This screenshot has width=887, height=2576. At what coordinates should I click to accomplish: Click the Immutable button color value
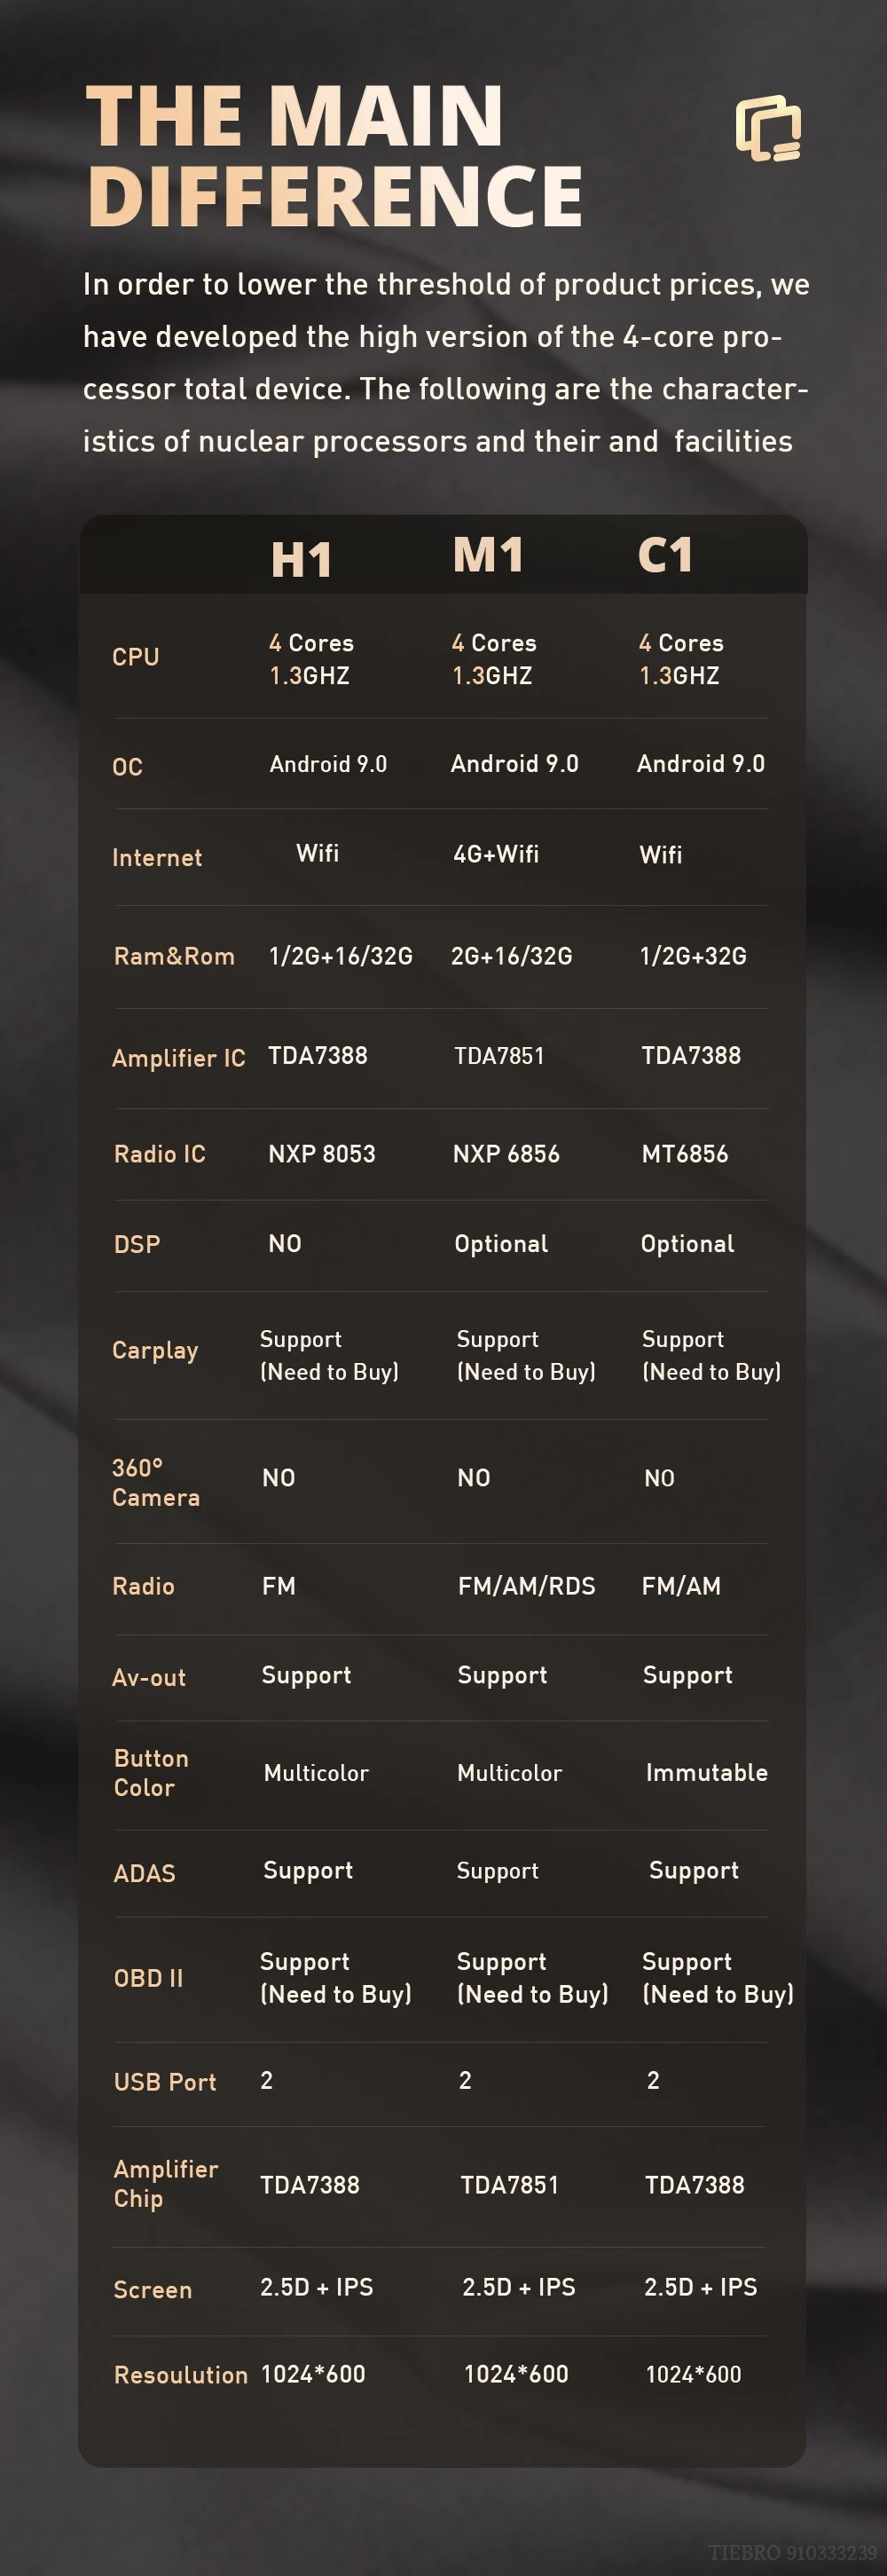click(x=706, y=1773)
